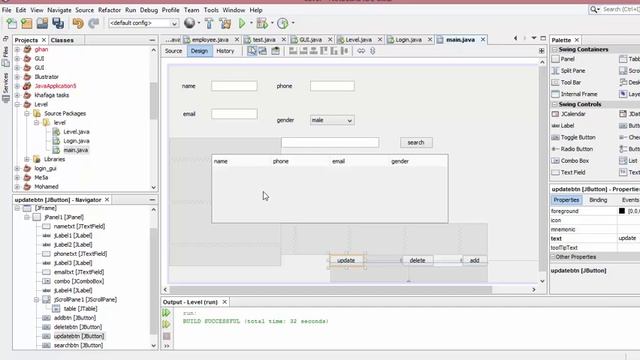
Task: Click the rerun green arrow in Output
Action: click(x=166, y=313)
